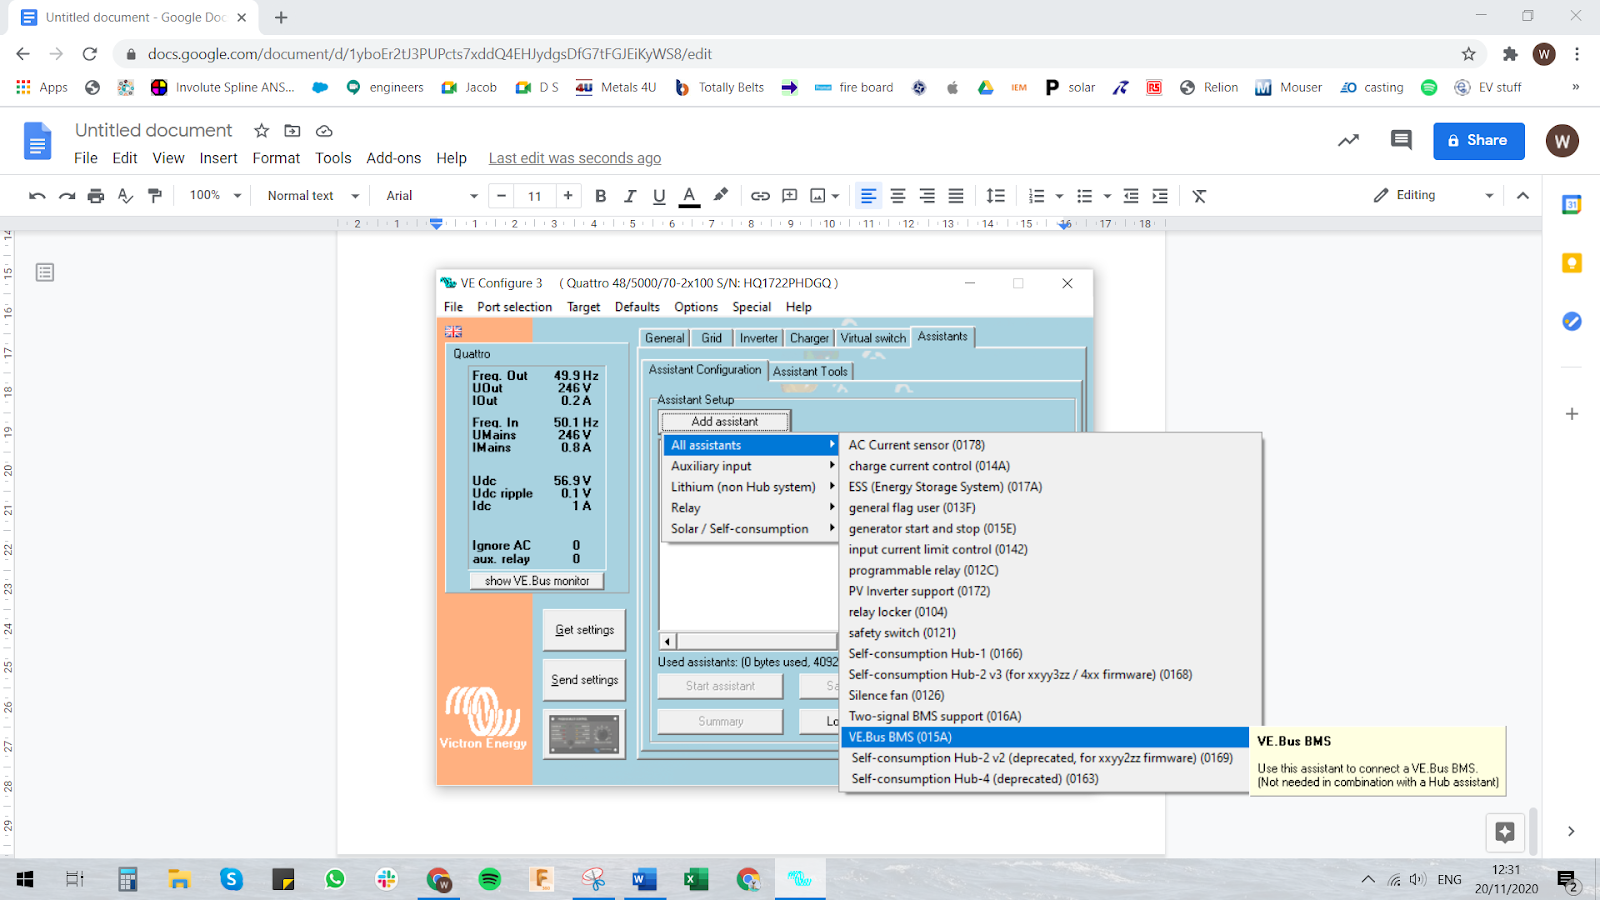Click the font size field
Image resolution: width=1600 pixels, height=900 pixels.
tap(535, 196)
